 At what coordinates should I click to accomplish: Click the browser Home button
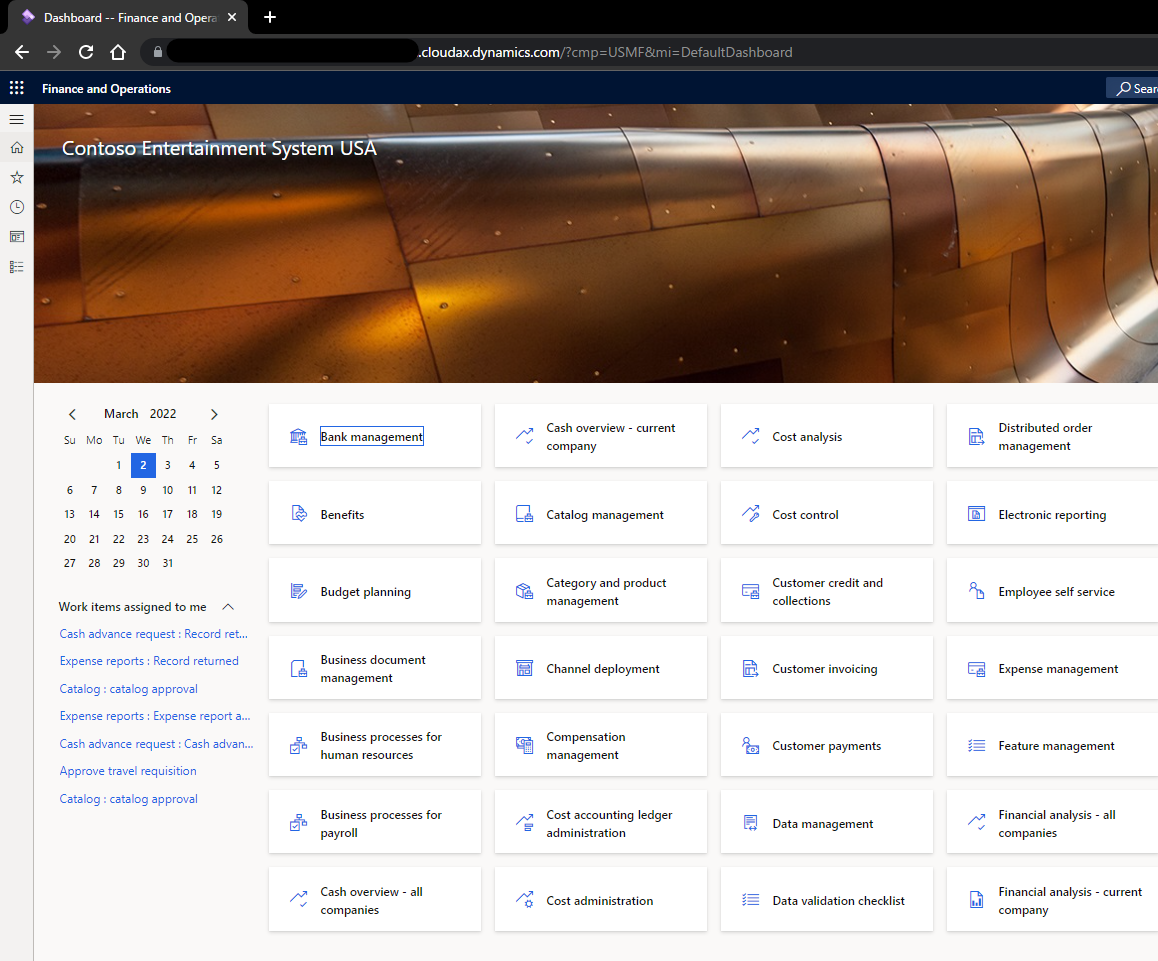click(118, 52)
